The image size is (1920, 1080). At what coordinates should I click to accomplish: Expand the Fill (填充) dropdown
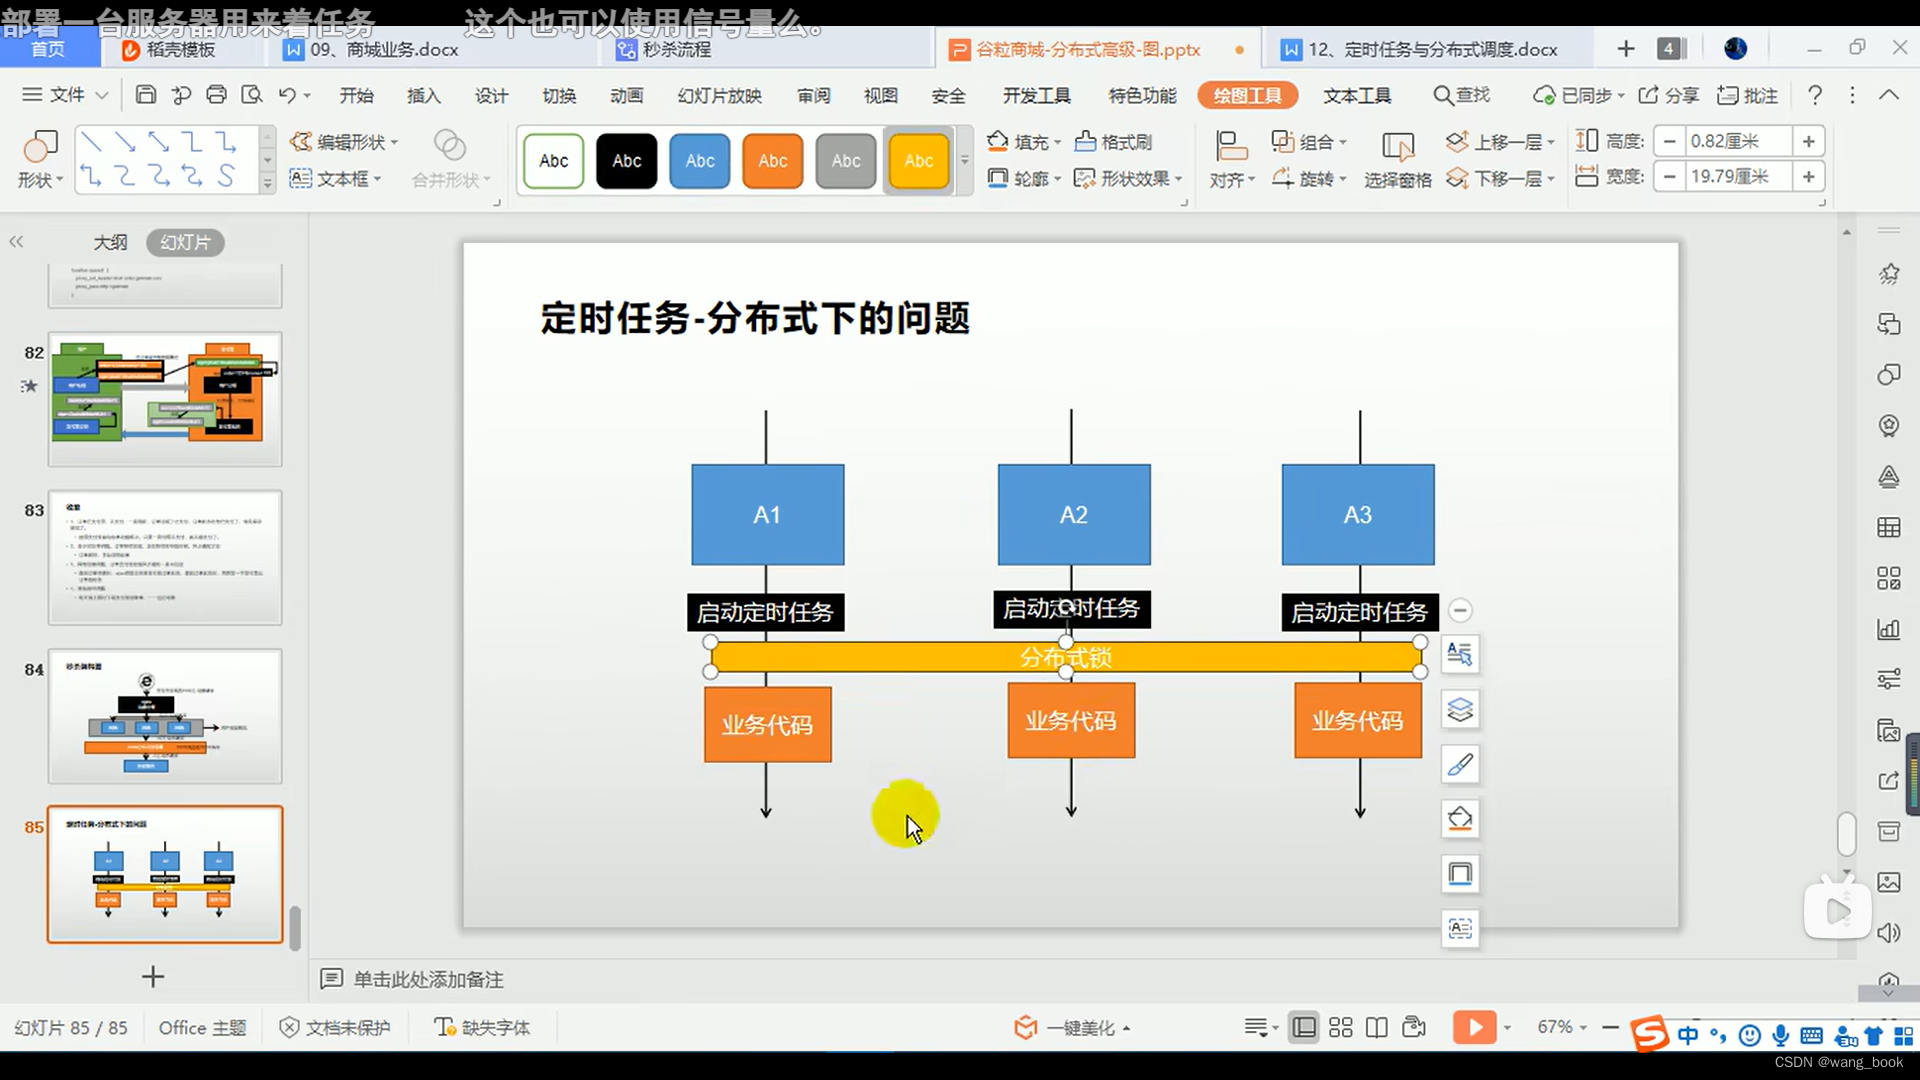click(x=1057, y=143)
